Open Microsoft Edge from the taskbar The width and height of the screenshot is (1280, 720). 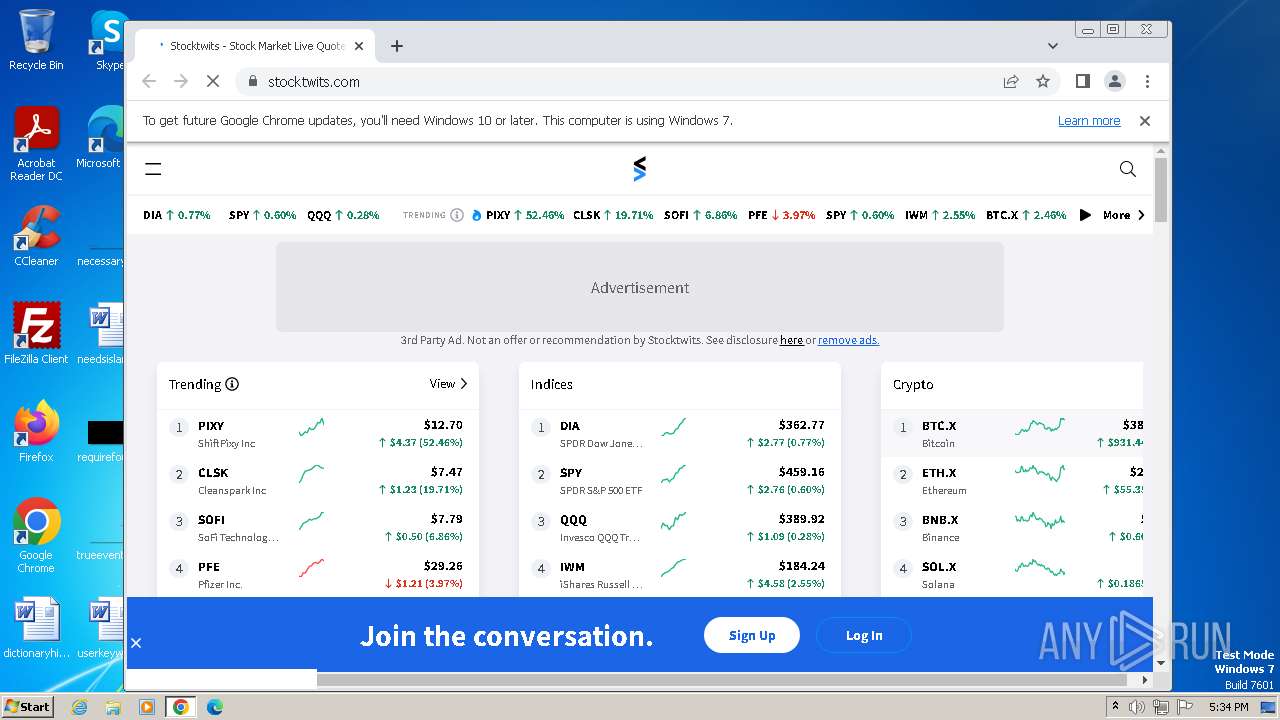(214, 707)
